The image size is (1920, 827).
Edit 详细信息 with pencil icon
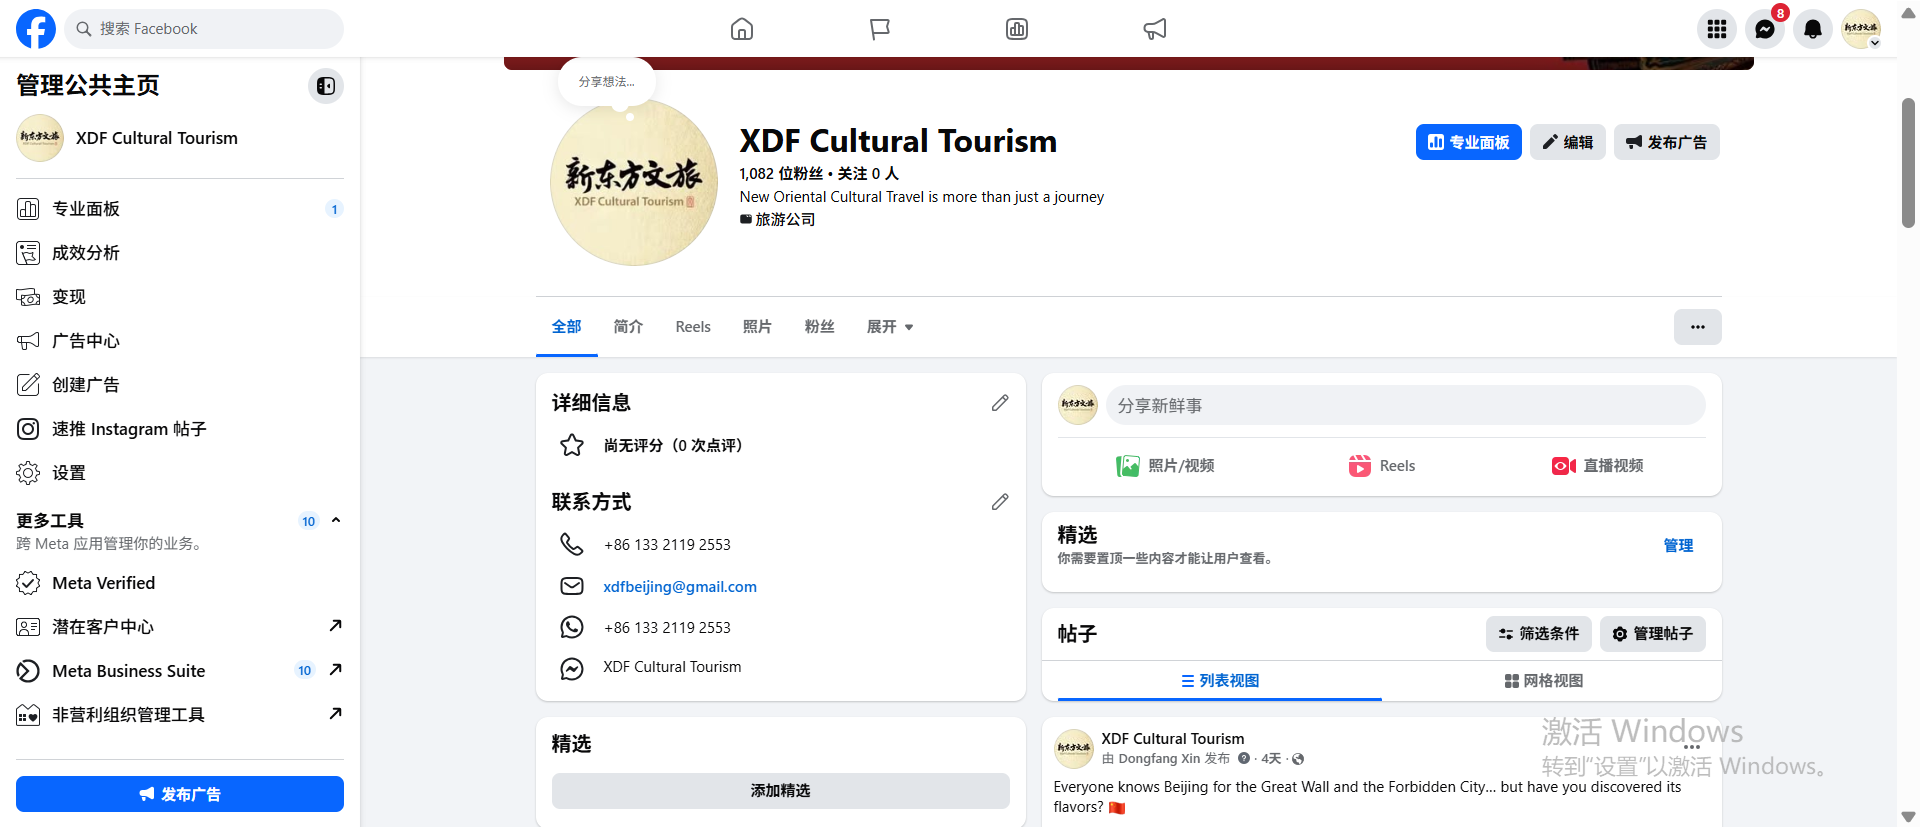pyautogui.click(x=1000, y=403)
